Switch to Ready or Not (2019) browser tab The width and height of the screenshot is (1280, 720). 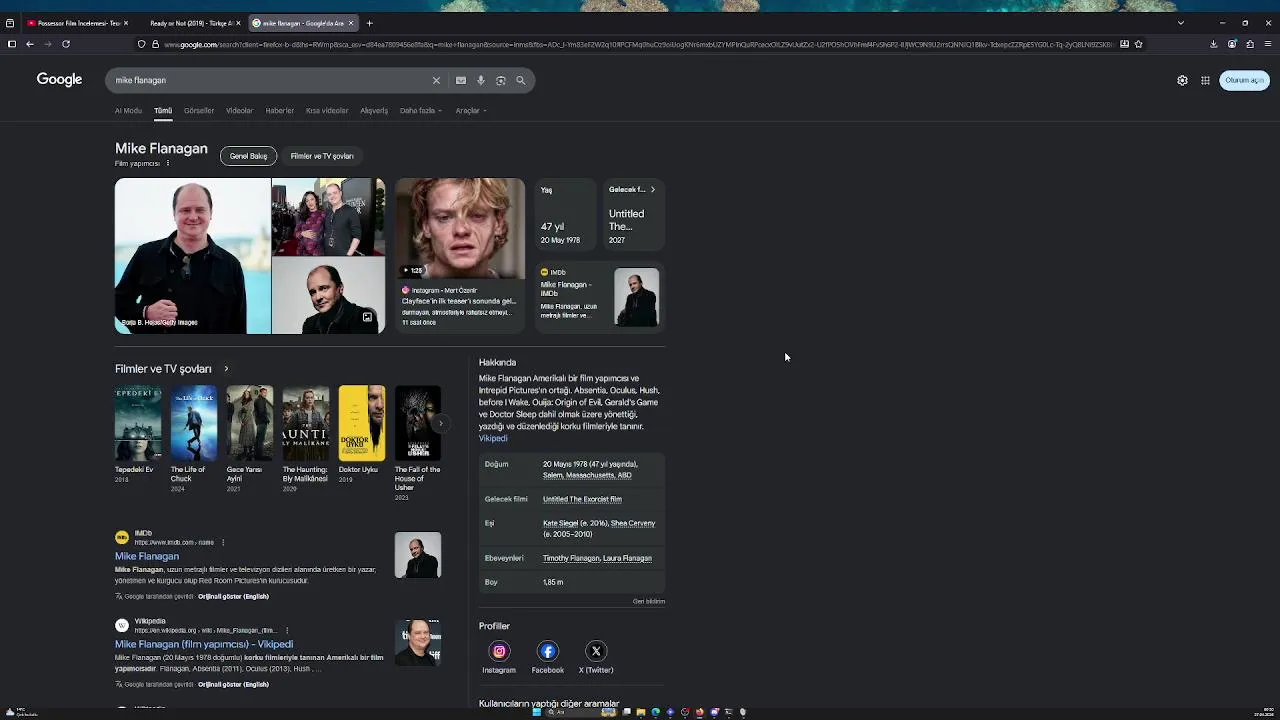(190, 23)
